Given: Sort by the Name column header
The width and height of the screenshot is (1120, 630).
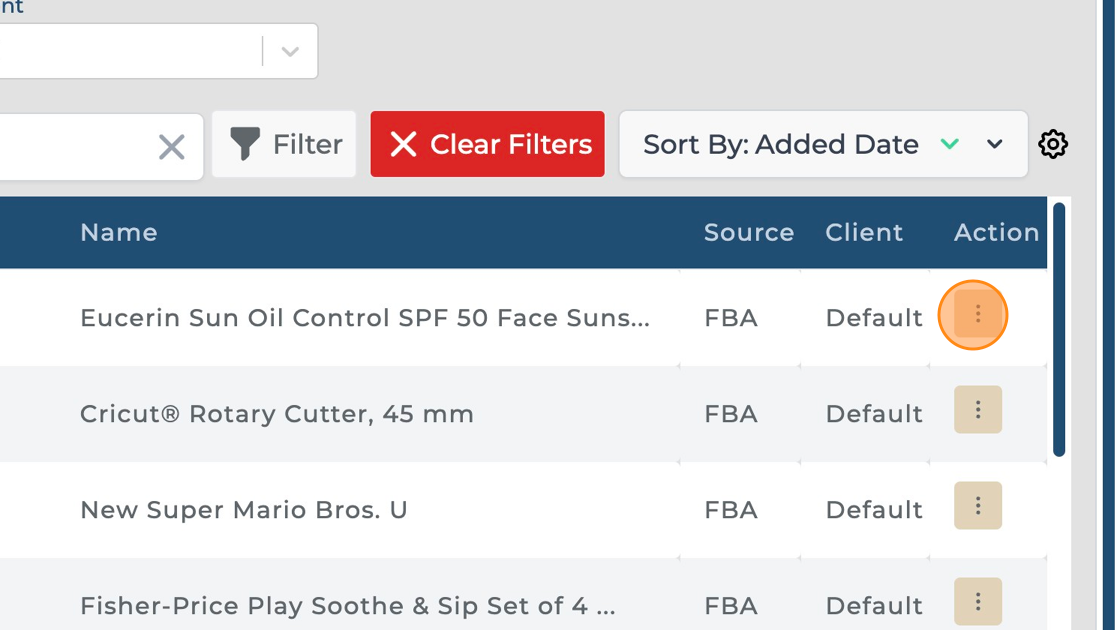Looking at the screenshot, I should [119, 232].
